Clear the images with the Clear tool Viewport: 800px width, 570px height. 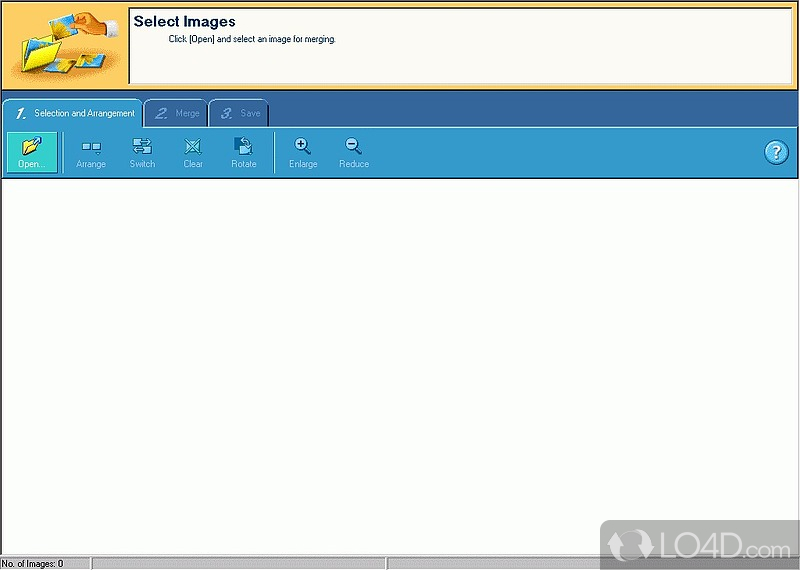tap(193, 152)
